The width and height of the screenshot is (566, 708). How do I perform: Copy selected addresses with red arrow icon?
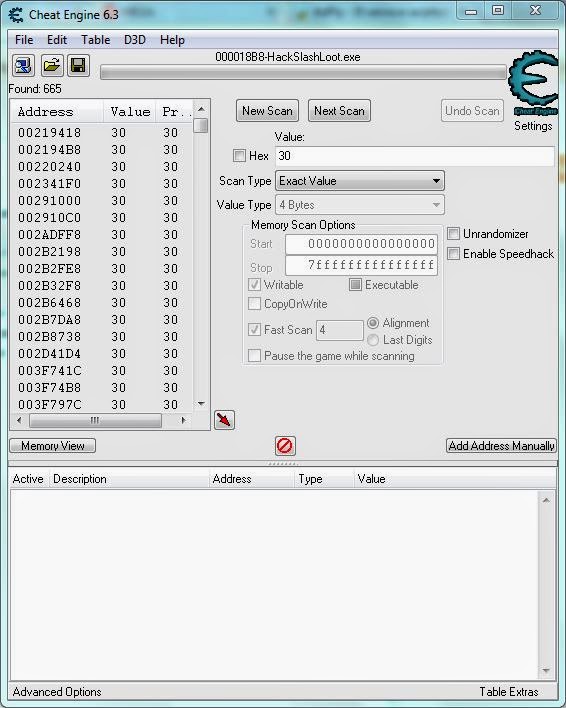click(x=224, y=420)
